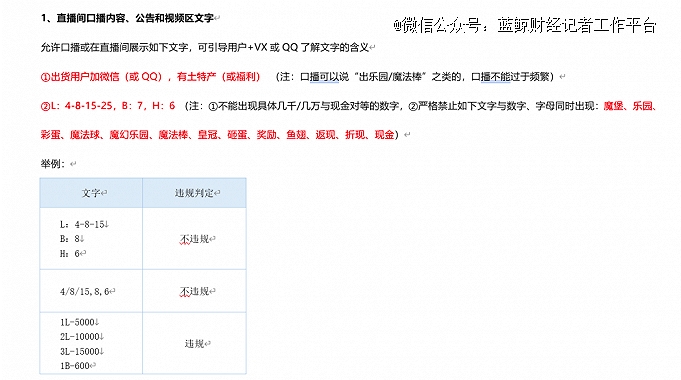This screenshot has width=681, height=380.
Task: Click red text "①出货用户加微信（或 QQ），有土特产（或福利）"
Action: tap(150, 77)
